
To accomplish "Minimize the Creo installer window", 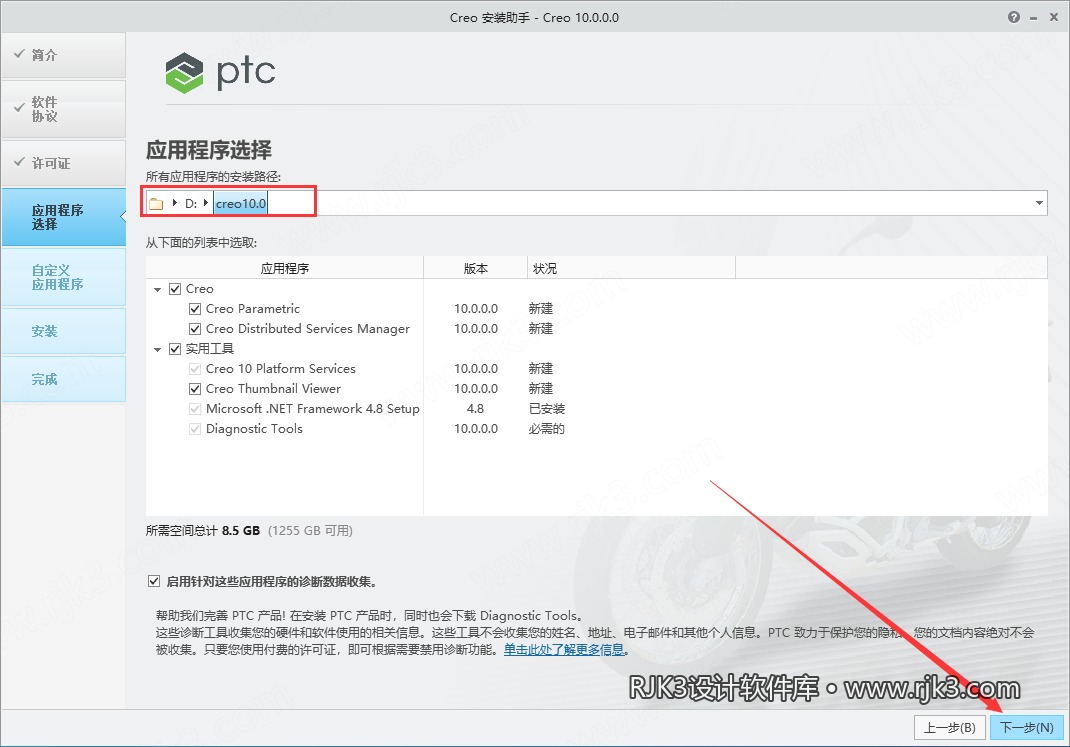I will point(1034,18).
